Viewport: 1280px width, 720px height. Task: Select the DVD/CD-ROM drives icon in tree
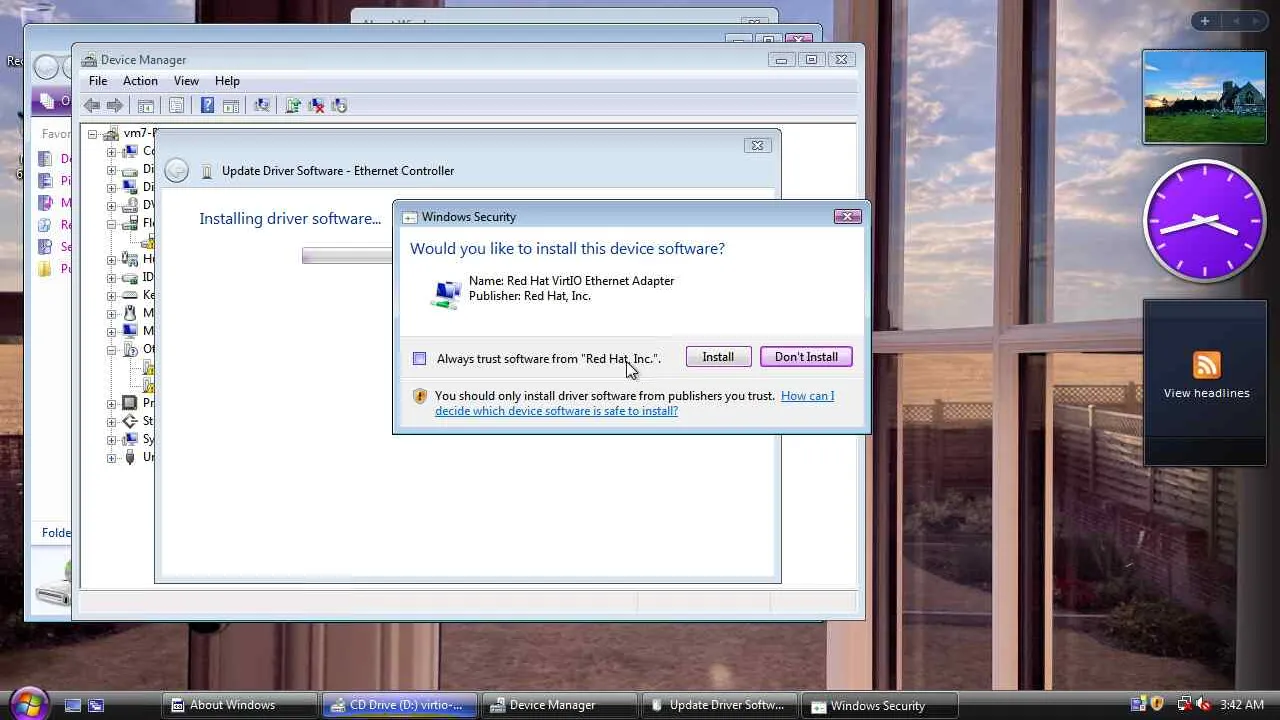(130, 205)
